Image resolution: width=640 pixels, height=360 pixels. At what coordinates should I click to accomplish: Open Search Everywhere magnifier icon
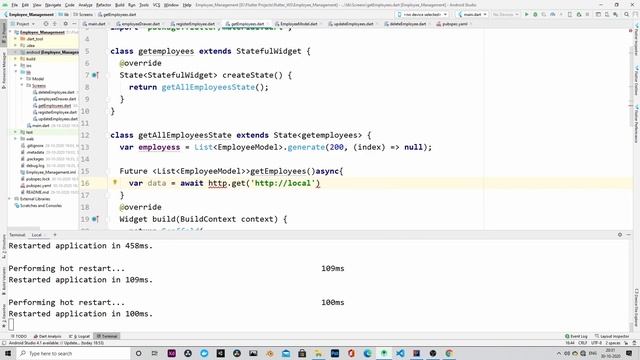click(x=627, y=14)
